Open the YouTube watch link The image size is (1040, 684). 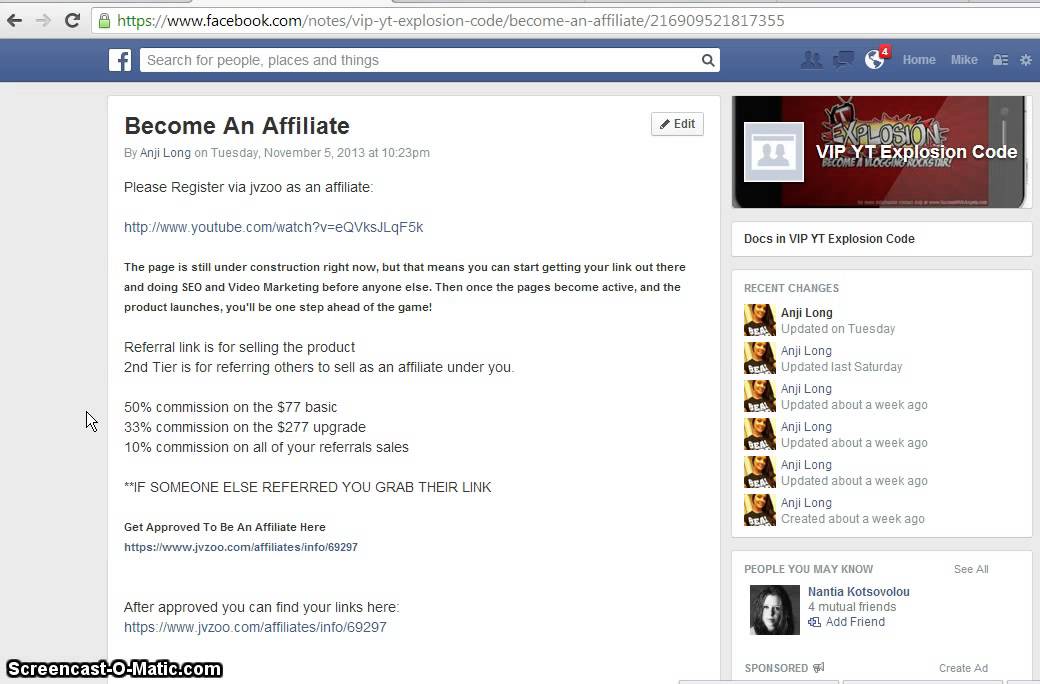coord(273,227)
